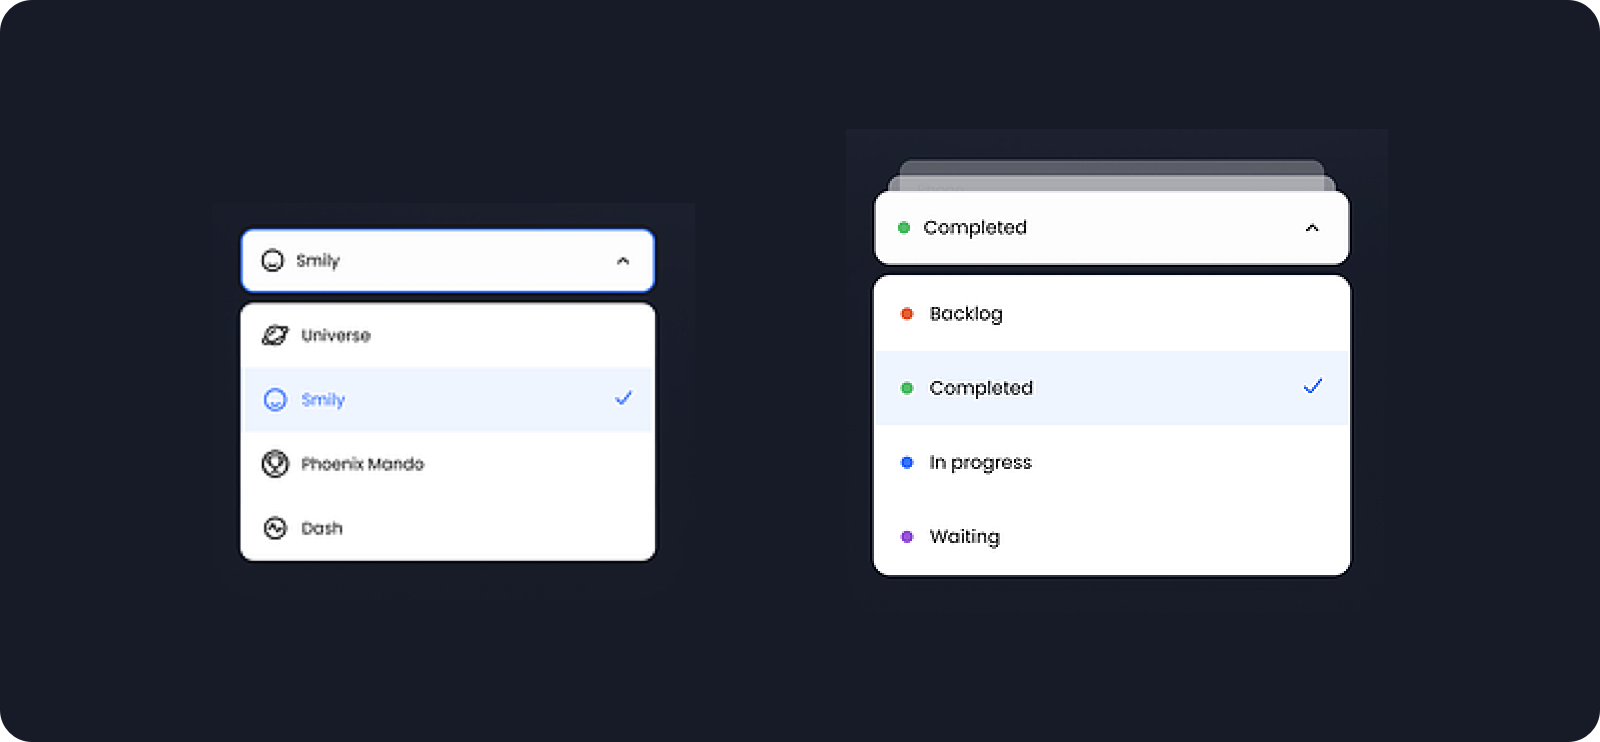The image size is (1600, 742).
Task: Choose the Waiting status option
Action: [x=1112, y=537]
